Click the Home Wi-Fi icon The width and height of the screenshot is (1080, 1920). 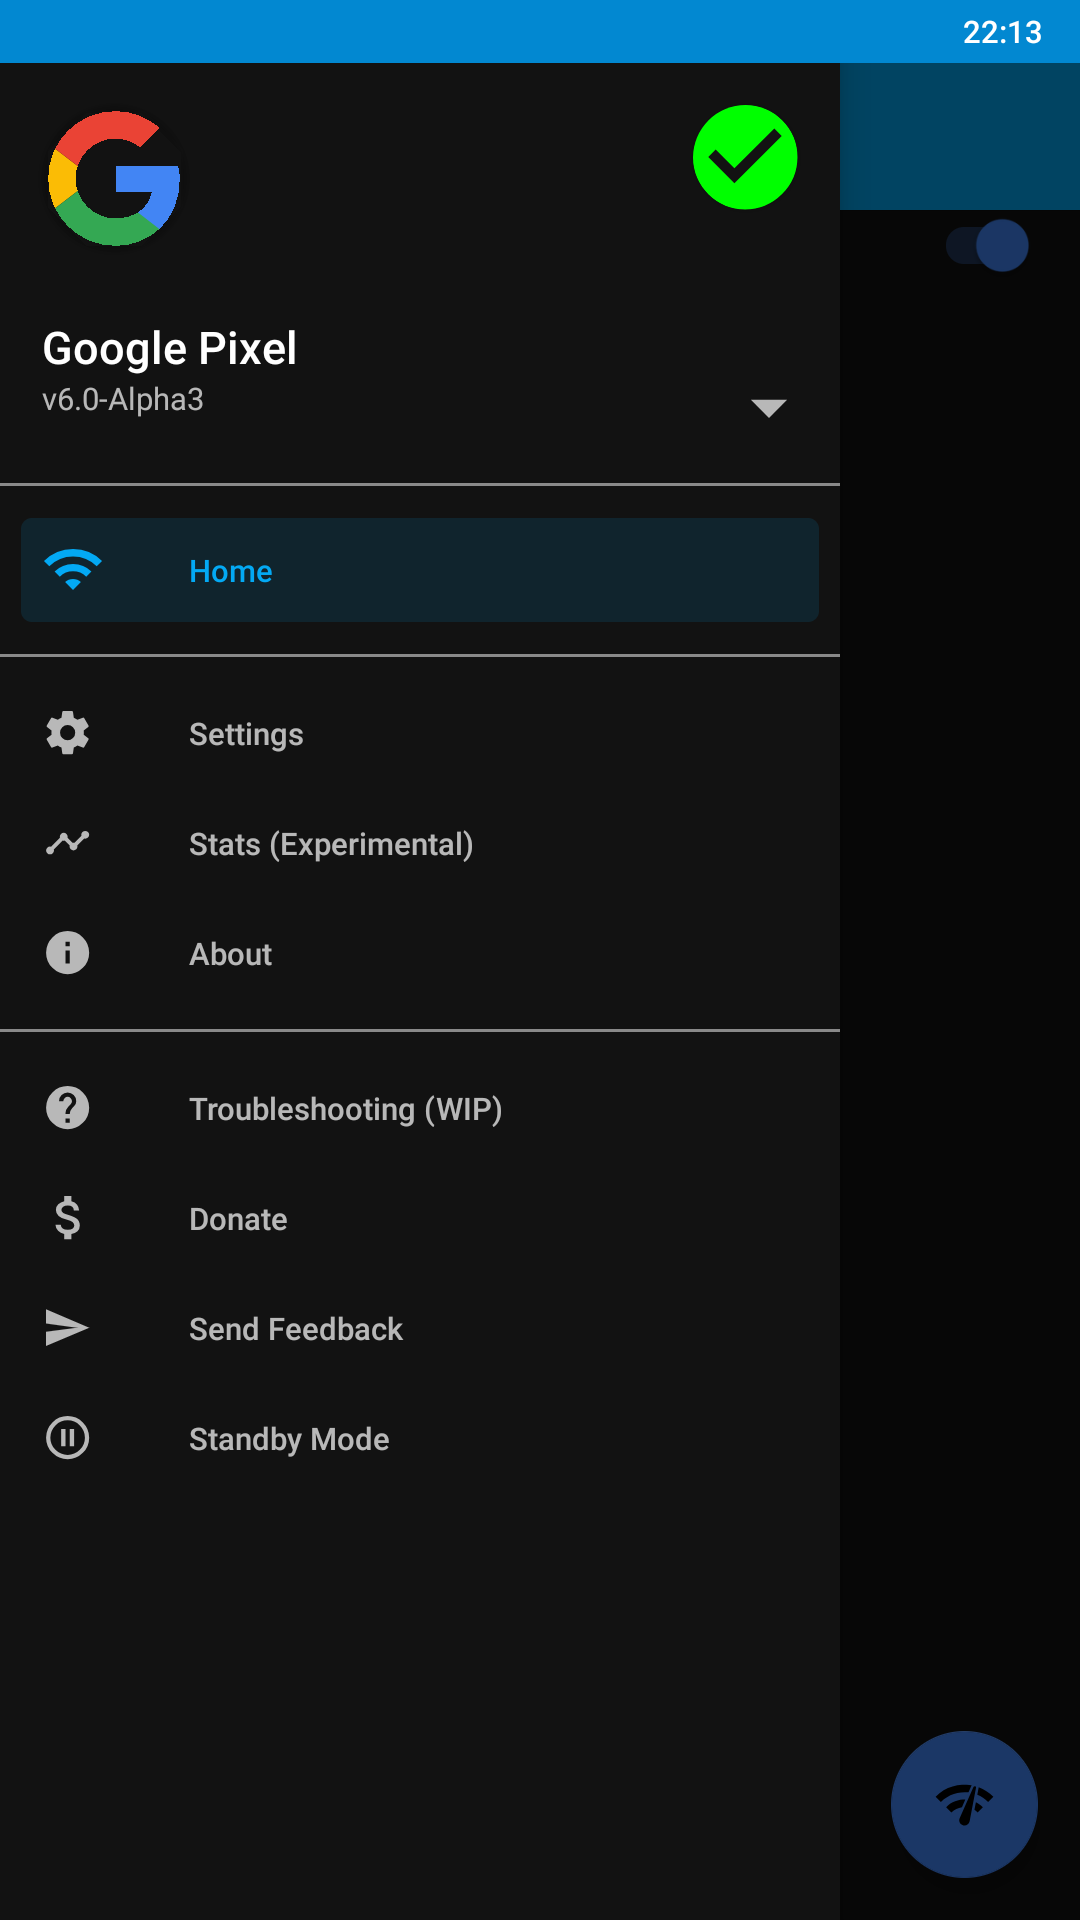click(73, 570)
